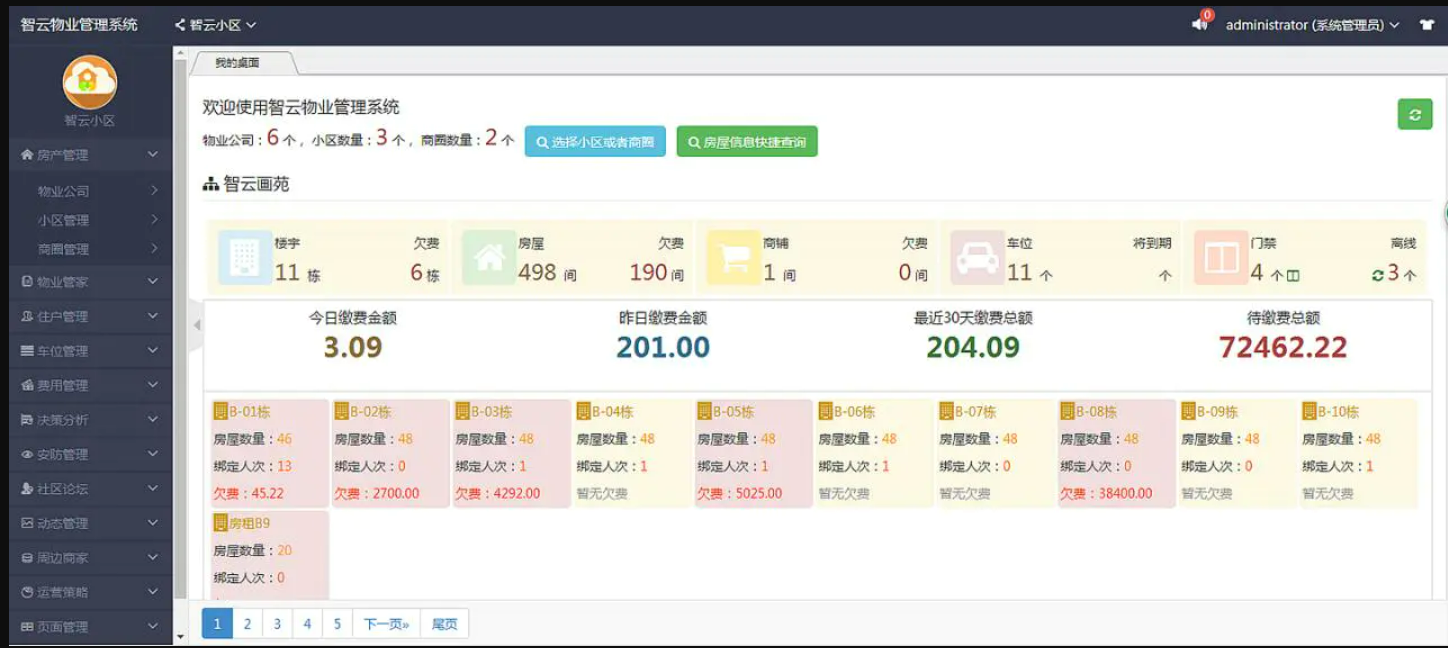Image resolution: width=1448 pixels, height=648 pixels.
Task: Expand the 费用管理 sidebar menu
Action: click(x=90, y=385)
